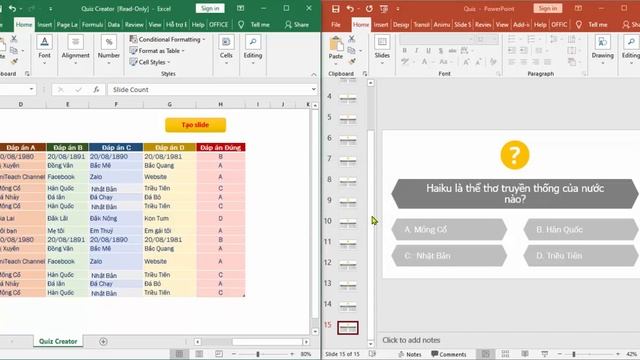640x360 pixels.
Task: Click Sign in in the PowerPoint title bar
Action: pyautogui.click(x=548, y=8)
